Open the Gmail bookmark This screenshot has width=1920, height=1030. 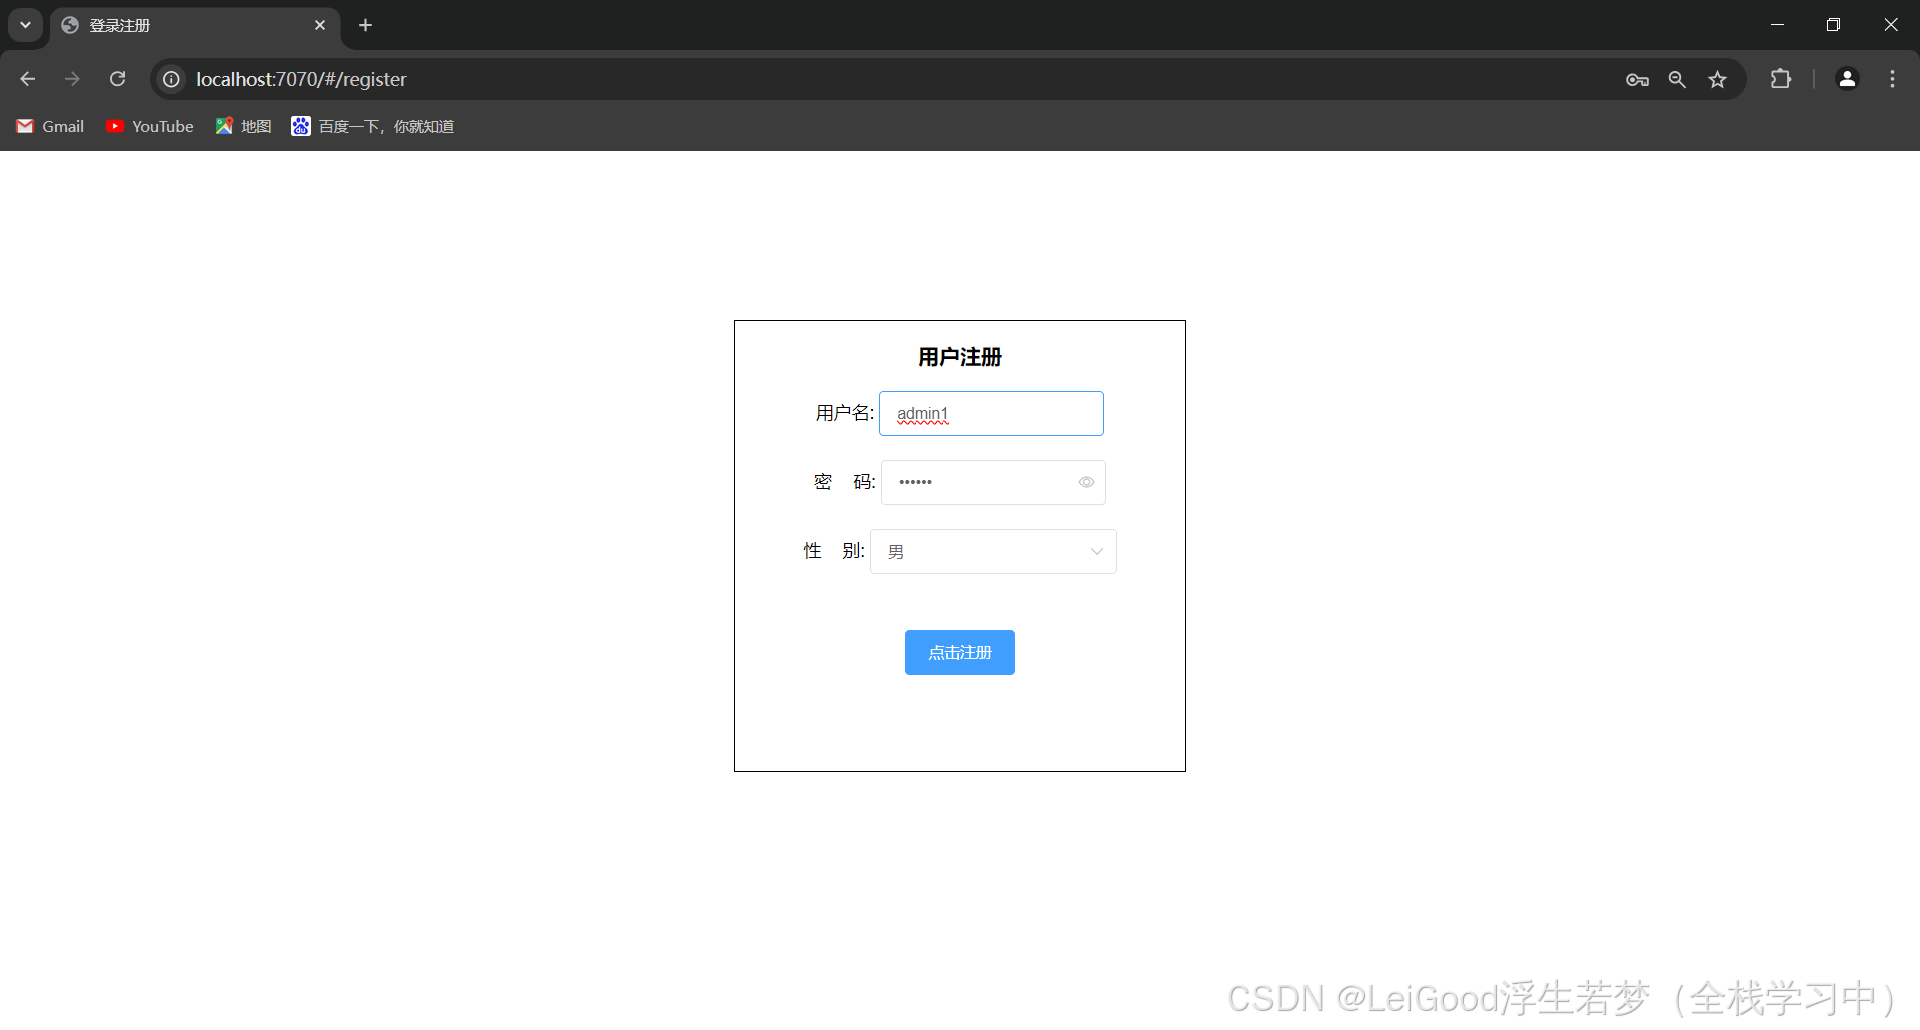[x=49, y=126]
